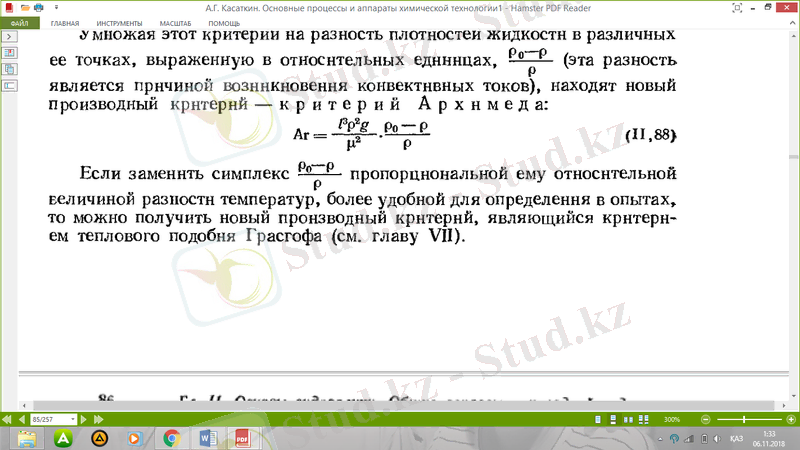Open the page thumbnails sidebar panel
800x450 pixels.
(x=9, y=53)
